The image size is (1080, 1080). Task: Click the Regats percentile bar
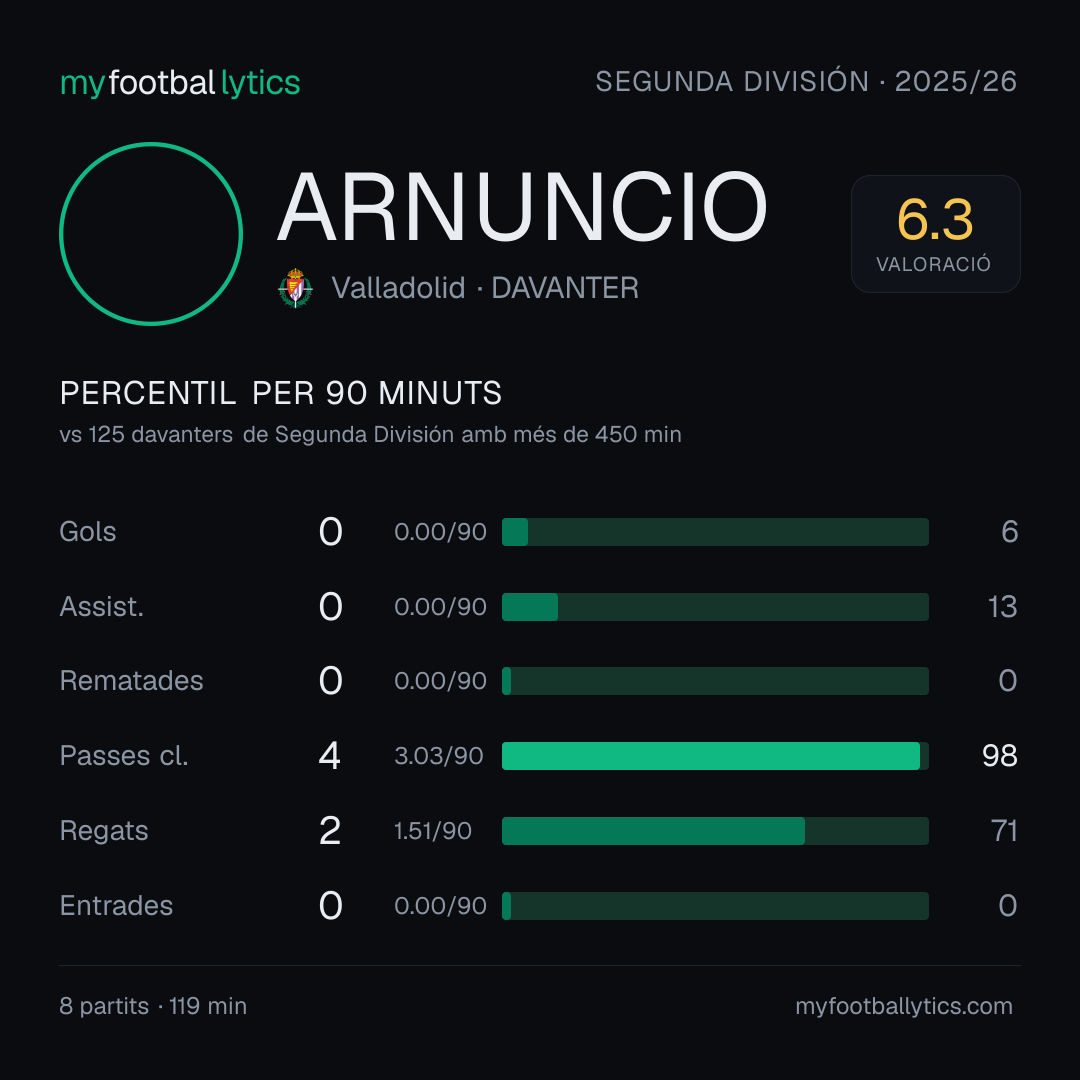715,831
